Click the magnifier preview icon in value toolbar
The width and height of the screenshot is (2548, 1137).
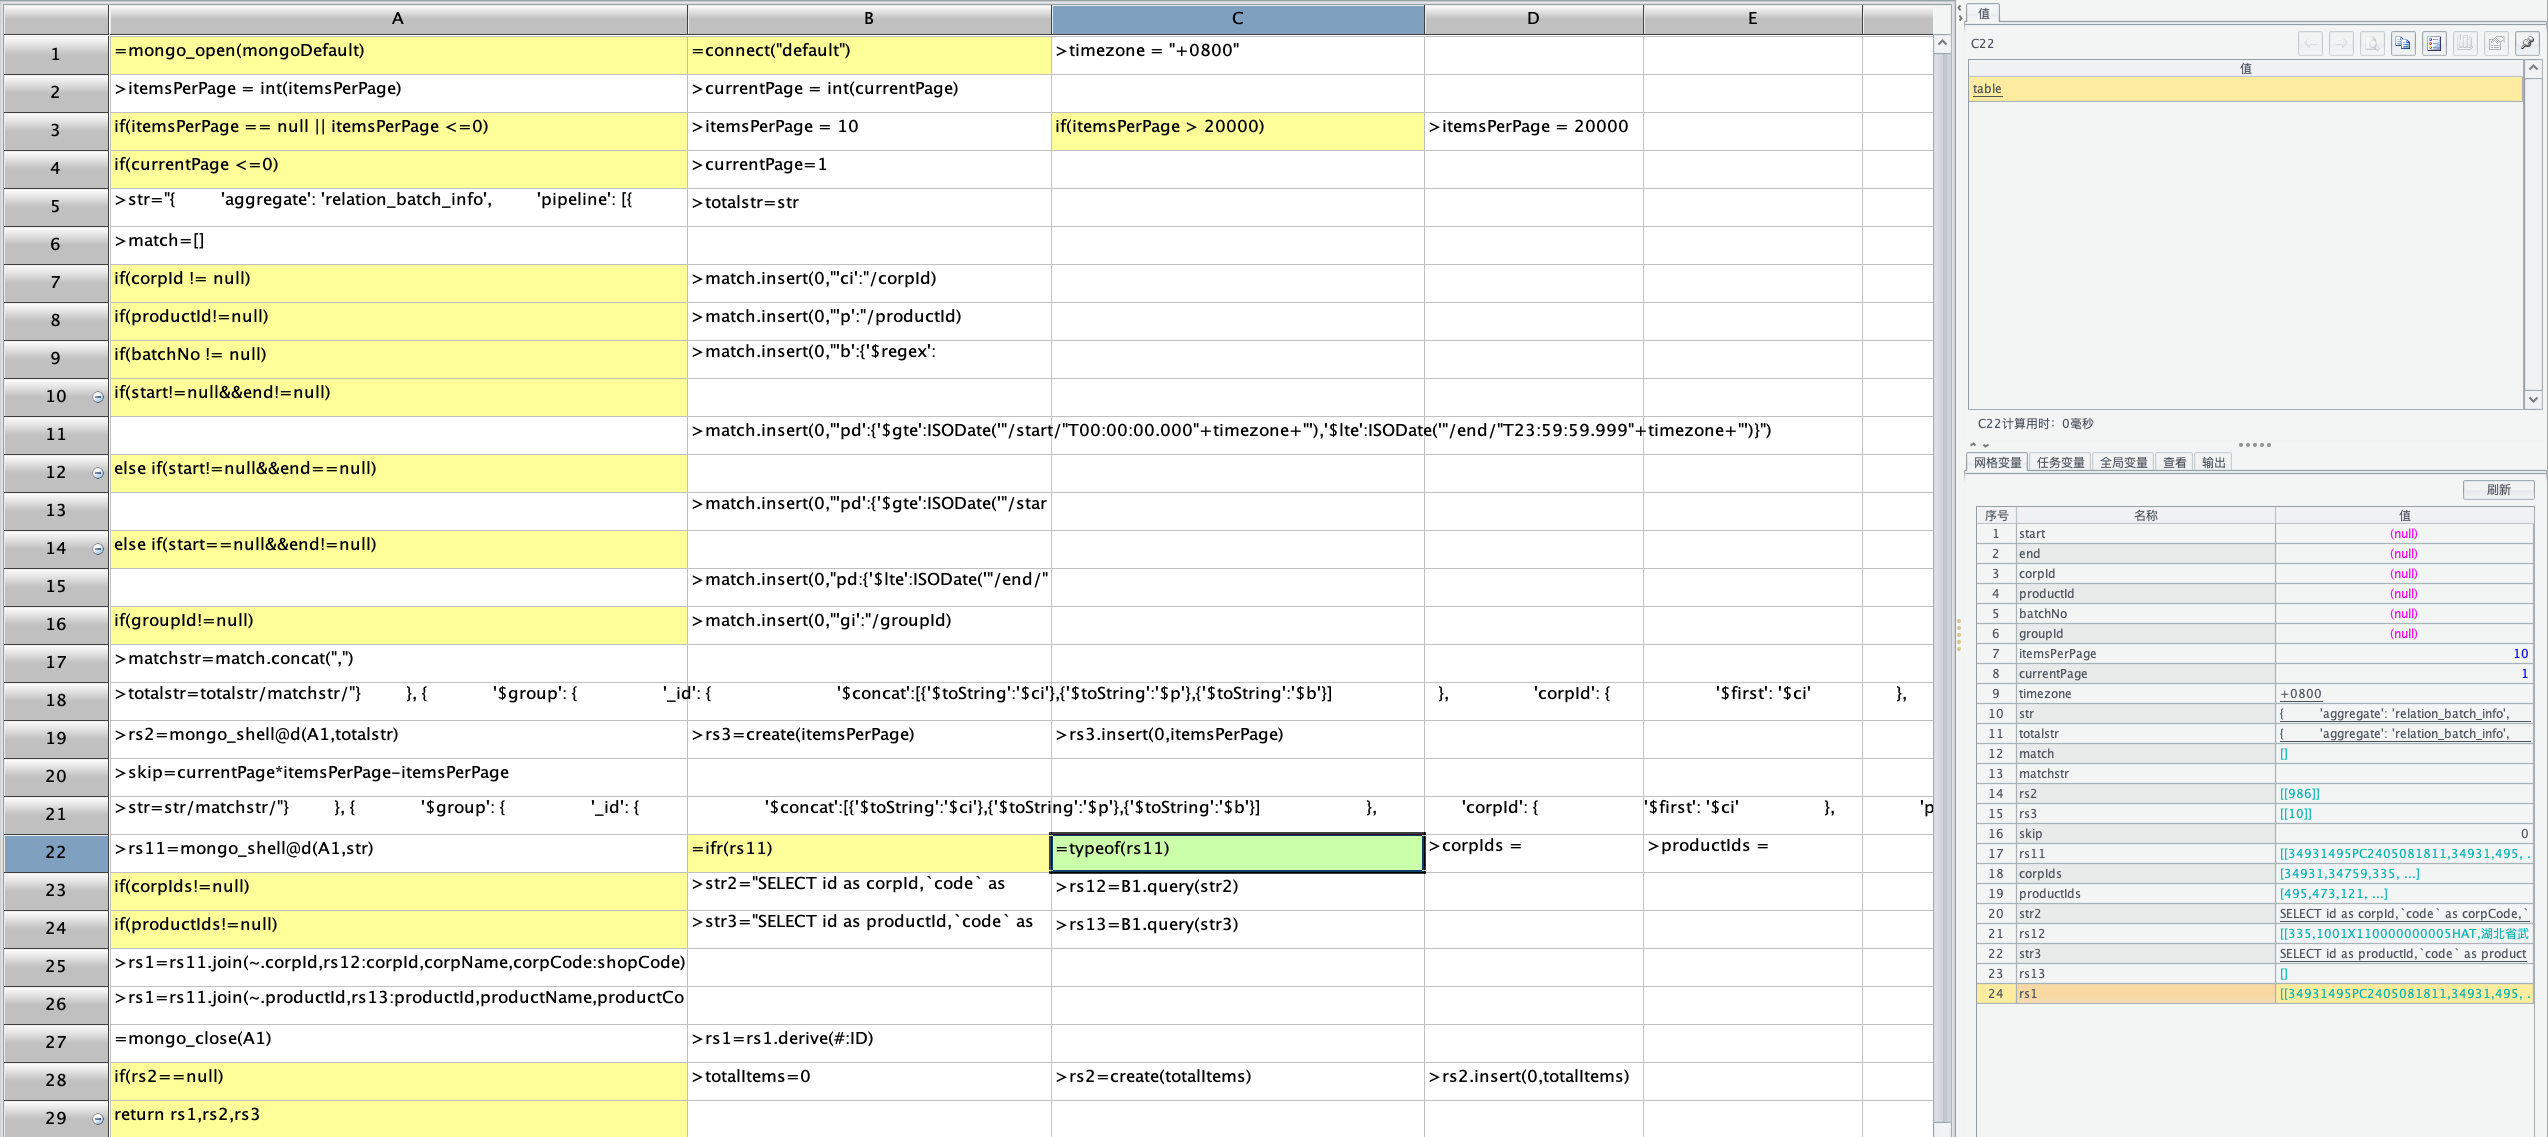[2372, 43]
